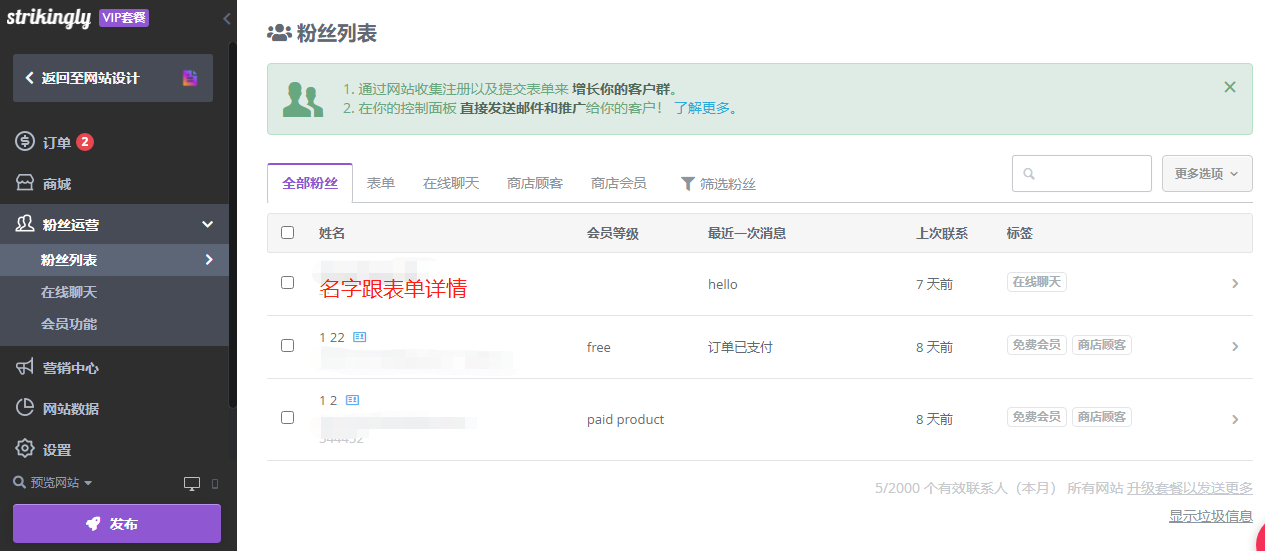Image resolution: width=1265 pixels, height=551 pixels.
Task: Click the 上次联系 column header
Action: (x=942, y=233)
